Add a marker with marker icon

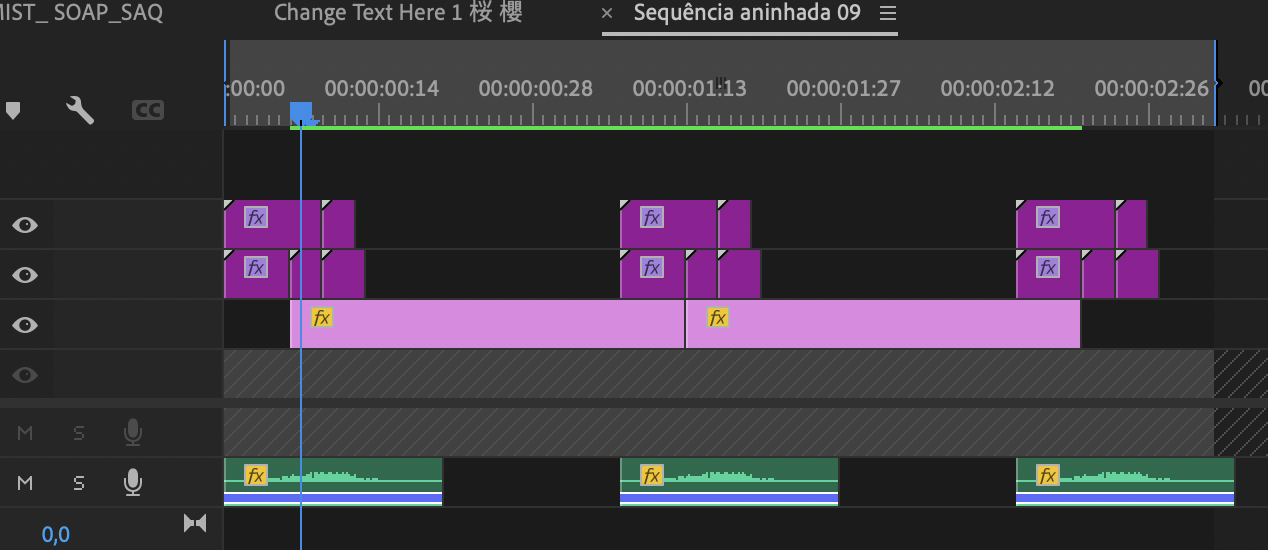13,110
